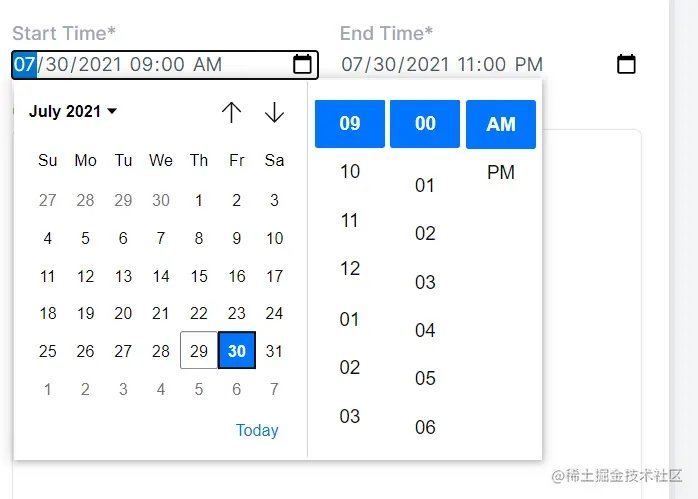
Task: Select minute 00 in the minutes column
Action: point(425,124)
